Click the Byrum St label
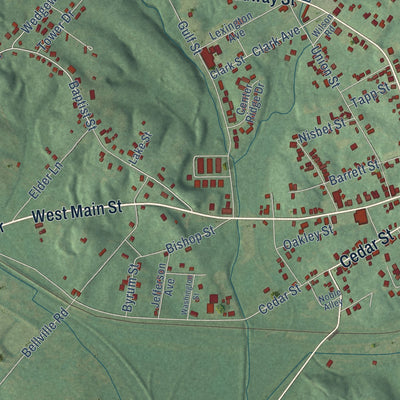Image resolution: width=400 pixels, height=400 pixels. coord(130,287)
